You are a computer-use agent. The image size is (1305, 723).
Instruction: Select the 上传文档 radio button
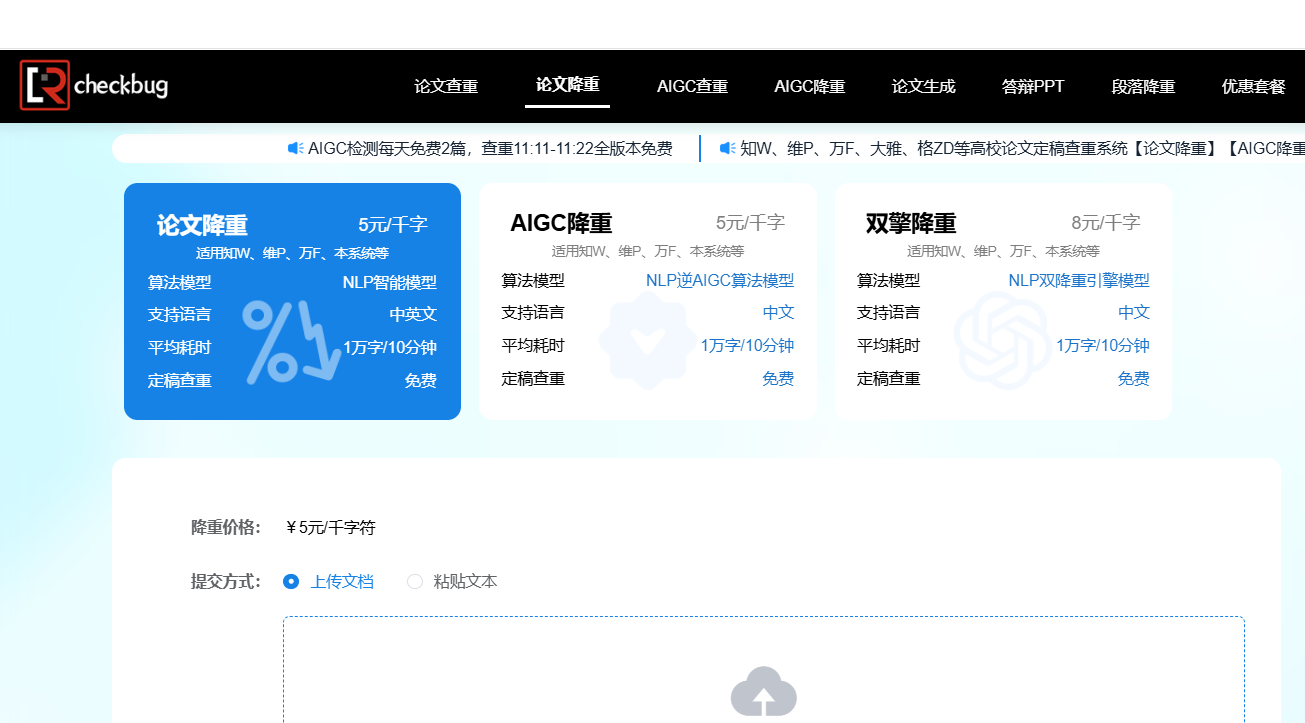291,581
